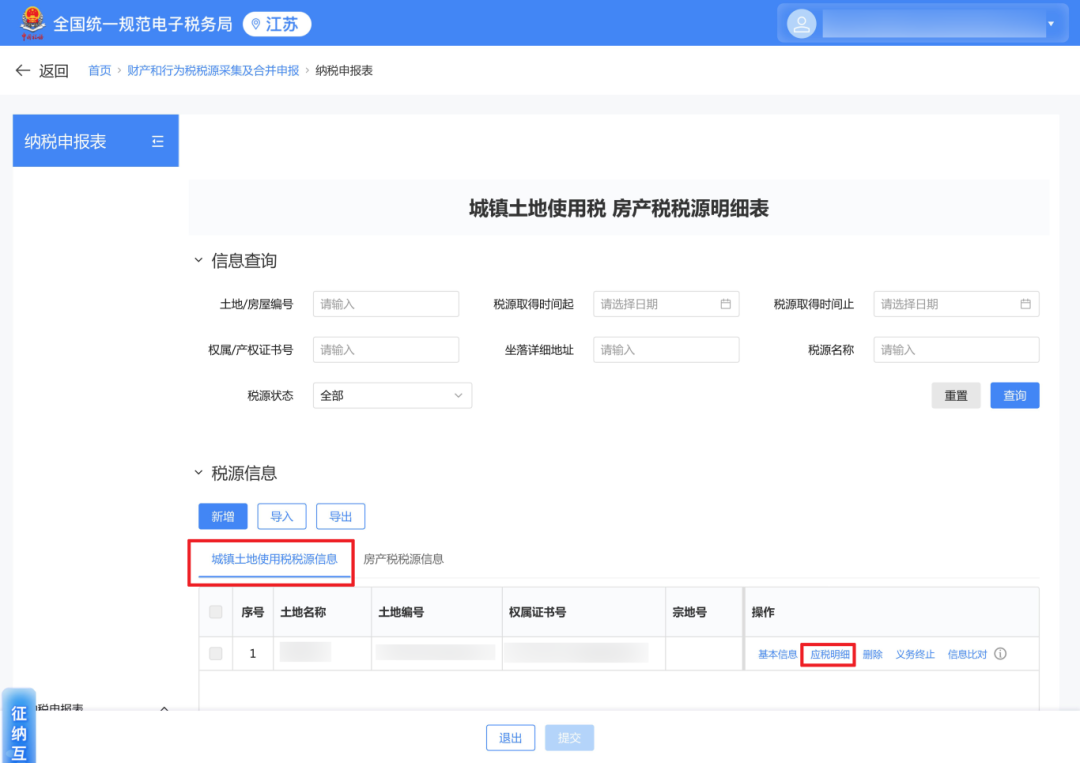The height and width of the screenshot is (763, 1080).
Task: Click the tax bureau national emblem logo
Action: point(32,23)
